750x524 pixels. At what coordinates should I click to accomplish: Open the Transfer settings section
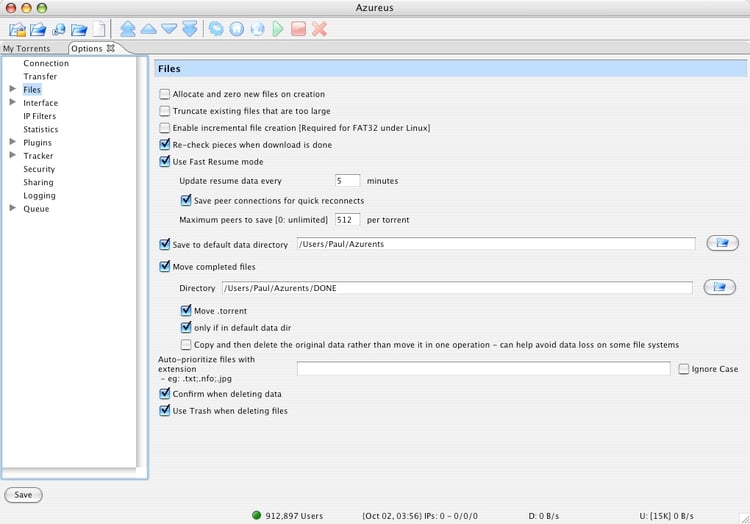click(x=40, y=76)
